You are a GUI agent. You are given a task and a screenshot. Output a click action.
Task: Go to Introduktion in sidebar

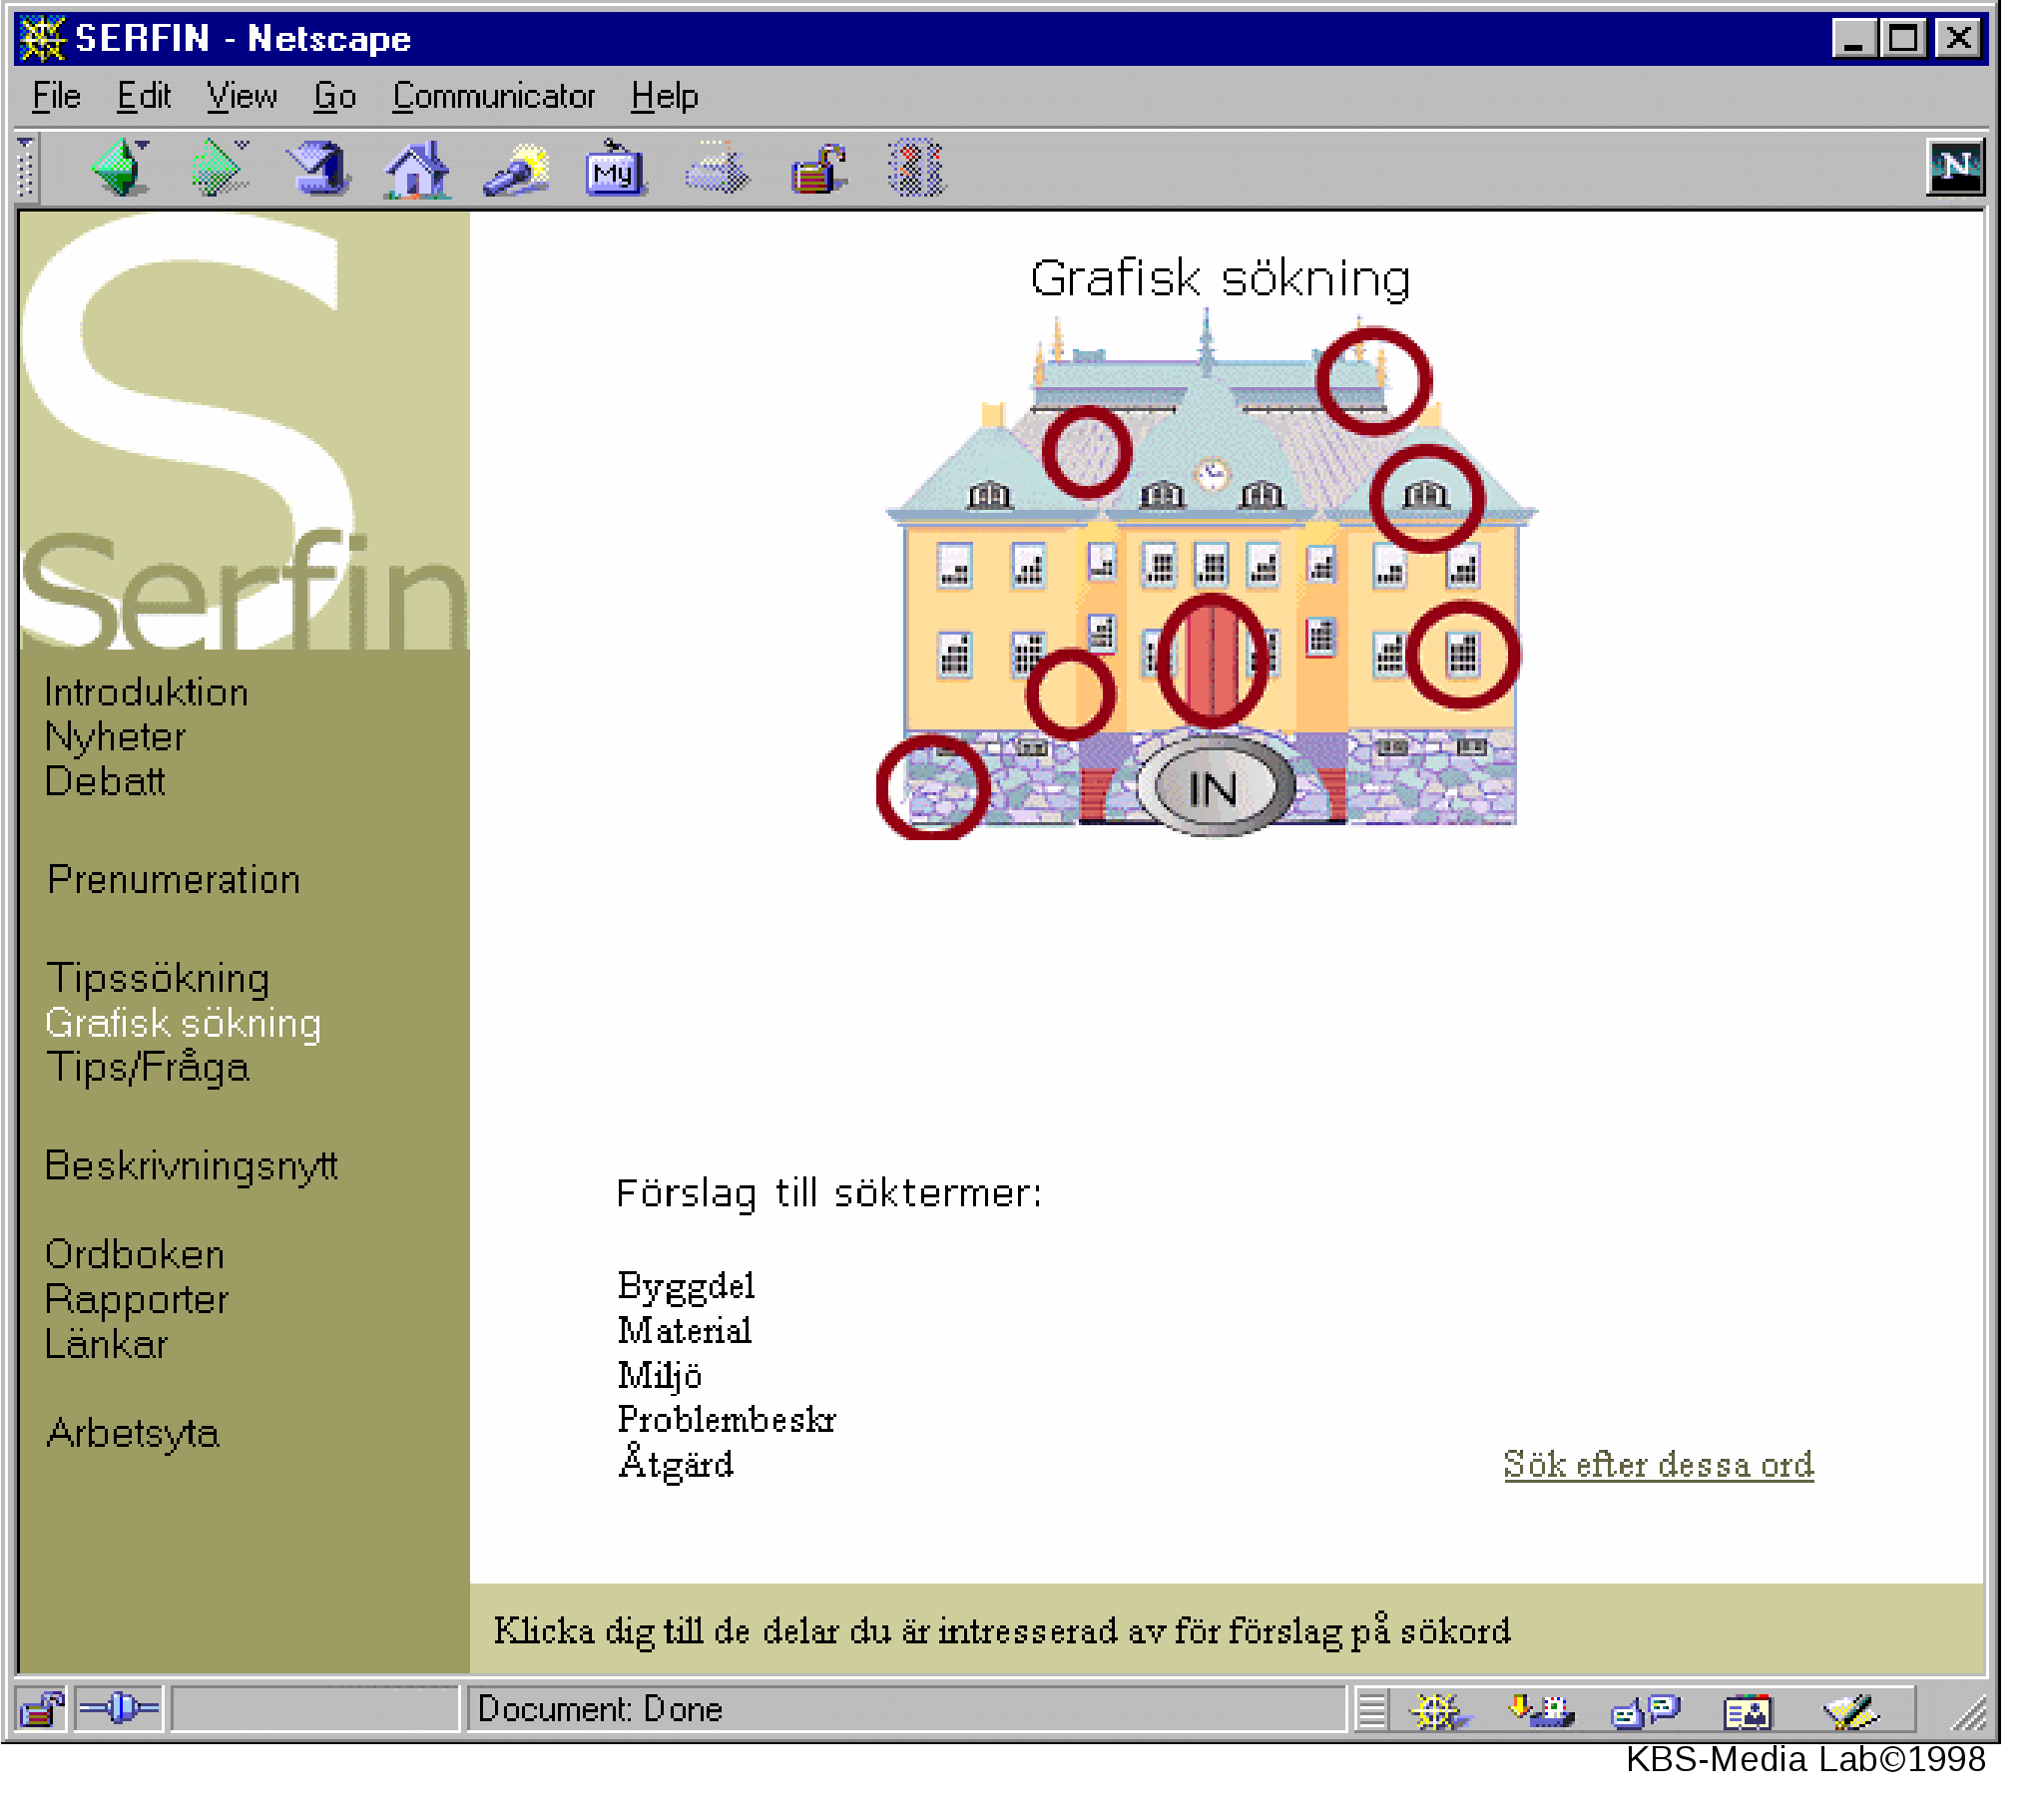(147, 693)
